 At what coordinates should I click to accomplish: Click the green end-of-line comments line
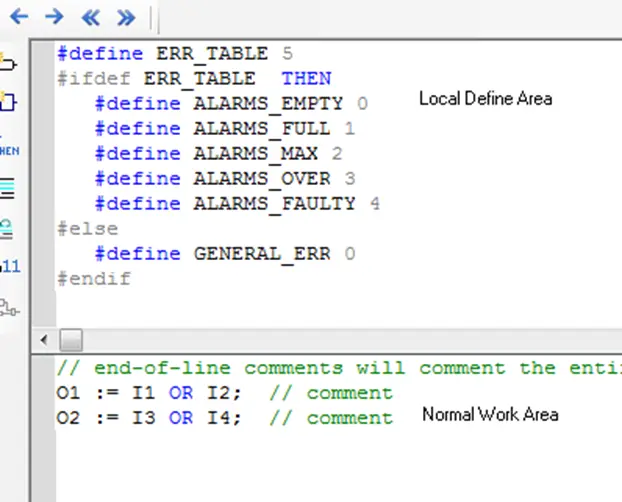point(339,368)
